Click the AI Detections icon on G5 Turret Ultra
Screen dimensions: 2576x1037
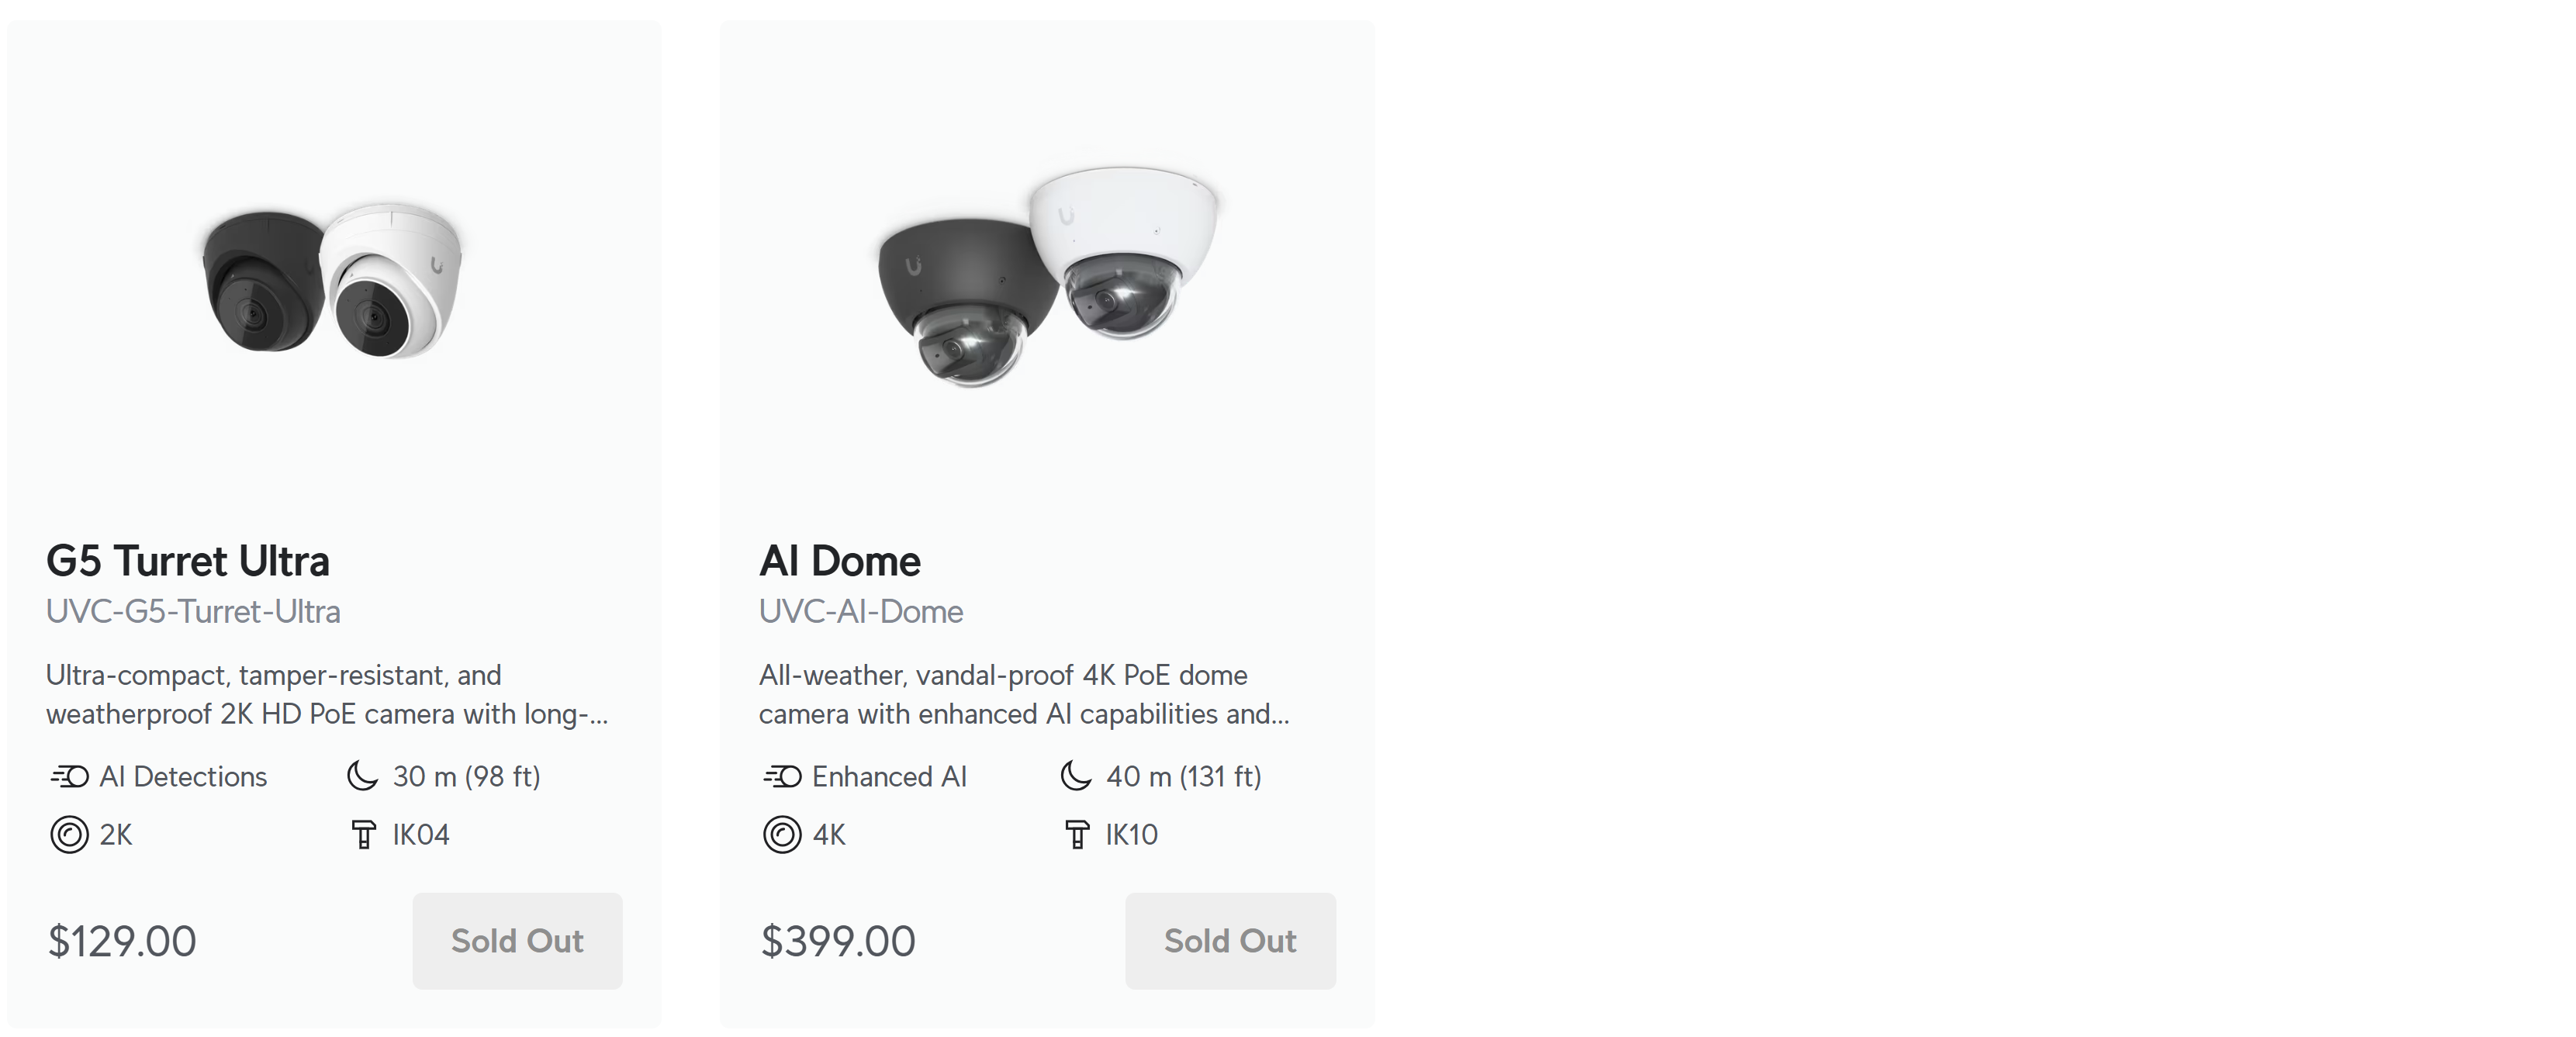[70, 777]
